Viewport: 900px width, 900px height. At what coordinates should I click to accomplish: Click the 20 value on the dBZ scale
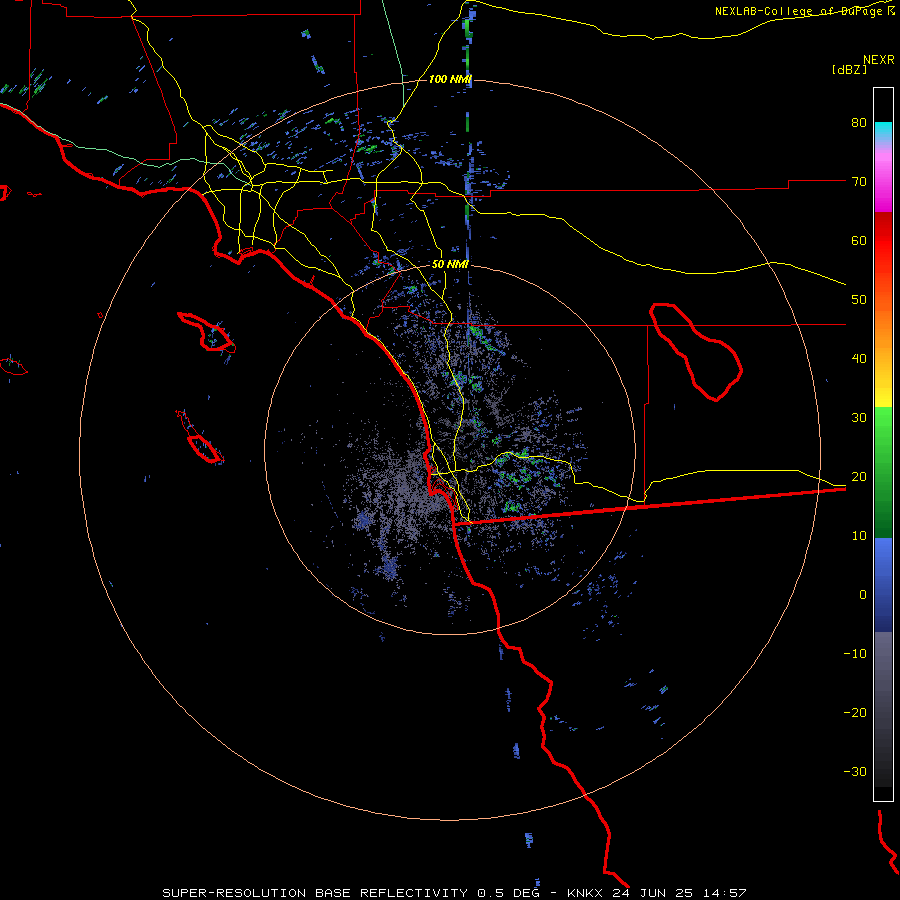[x=859, y=476]
